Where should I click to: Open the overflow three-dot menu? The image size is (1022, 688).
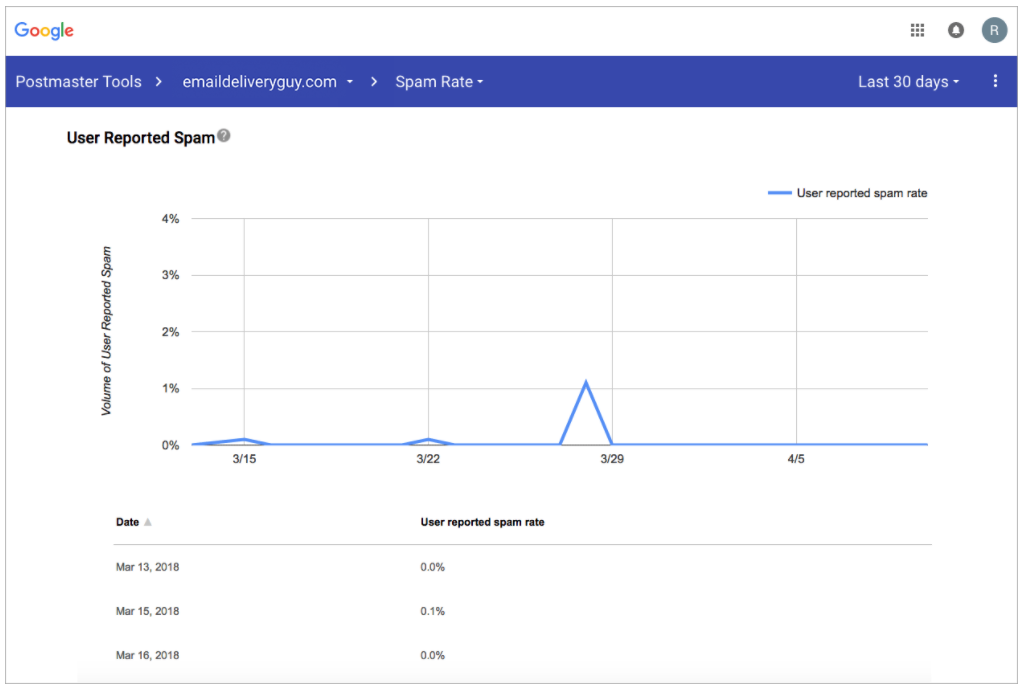click(995, 81)
